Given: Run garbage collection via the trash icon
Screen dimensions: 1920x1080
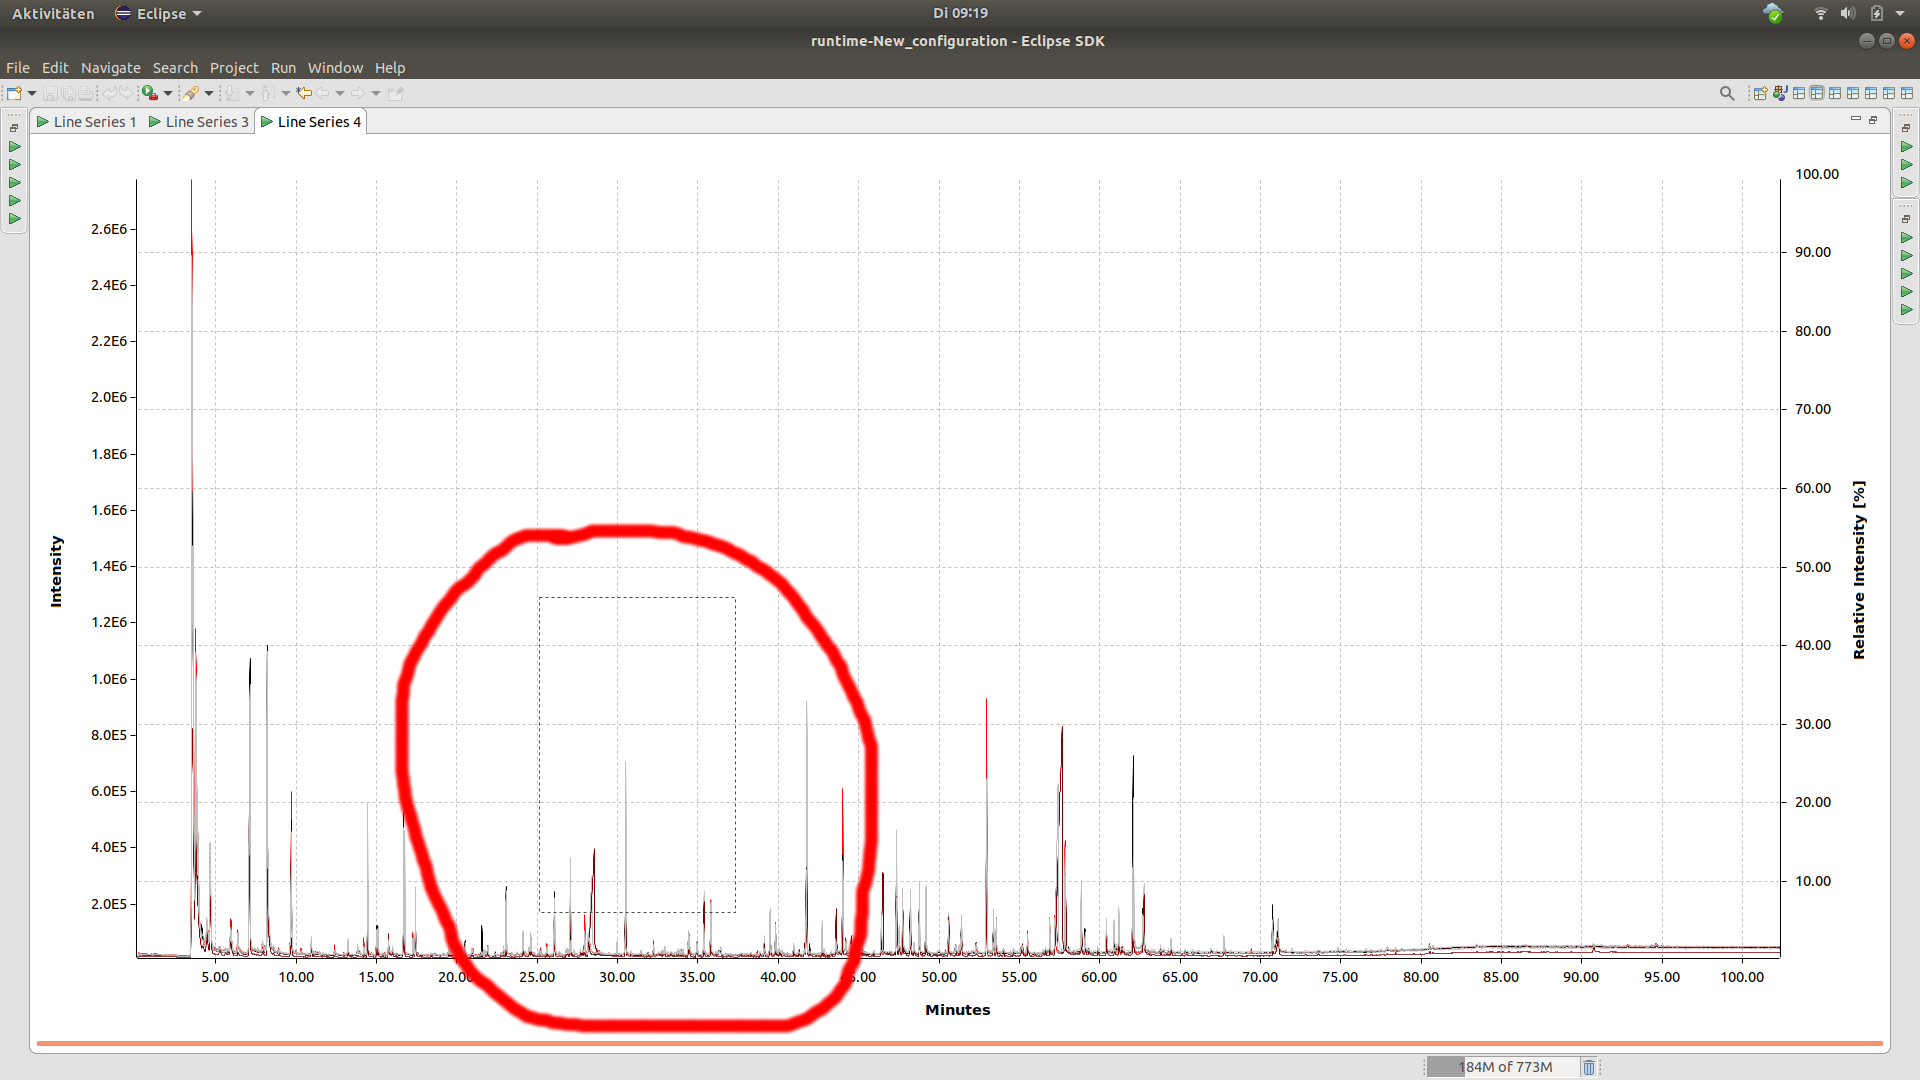Looking at the screenshot, I should point(1590,1066).
